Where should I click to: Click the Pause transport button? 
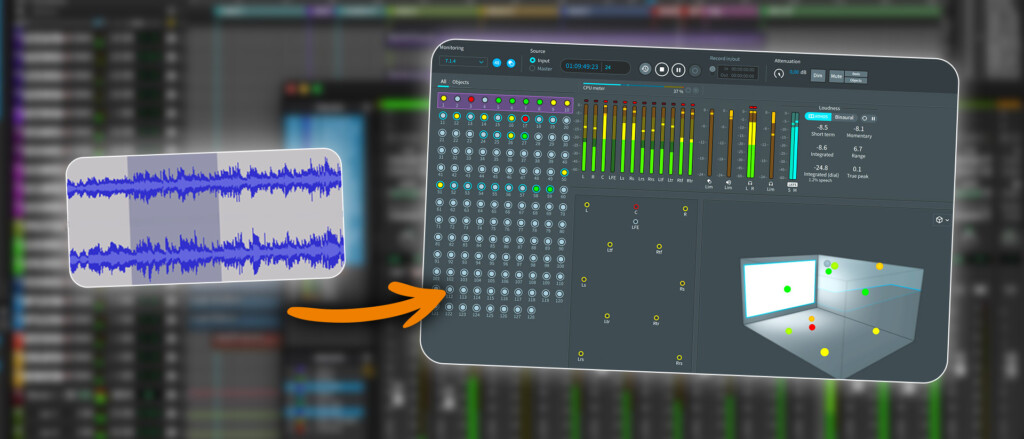(678, 69)
